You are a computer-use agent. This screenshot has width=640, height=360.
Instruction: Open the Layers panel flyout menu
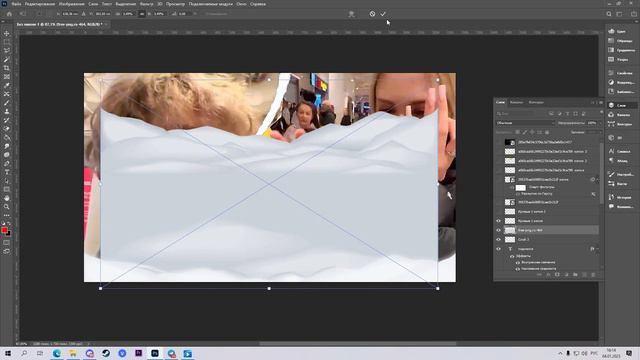(x=601, y=102)
